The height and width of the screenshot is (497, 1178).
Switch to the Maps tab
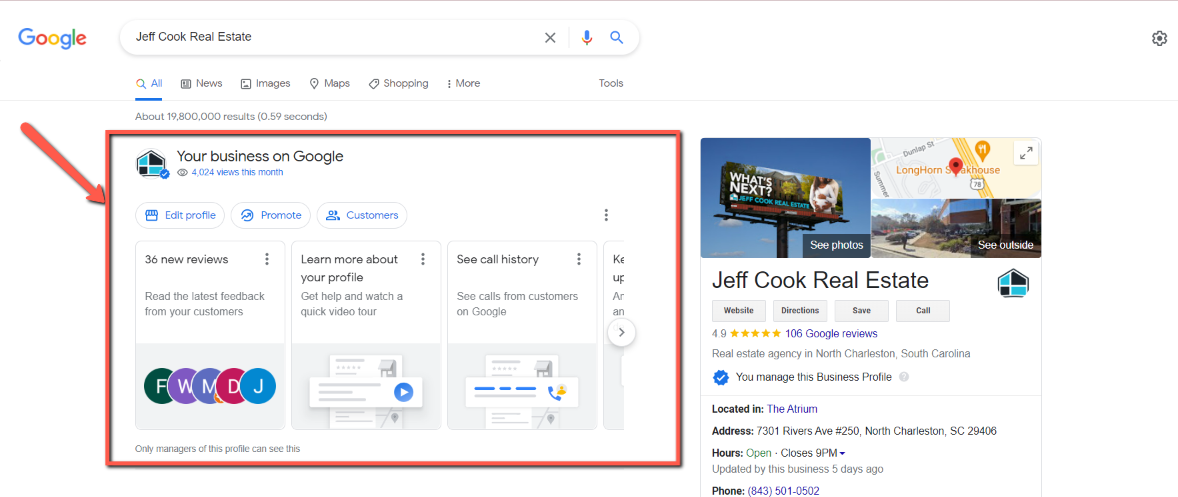point(329,84)
